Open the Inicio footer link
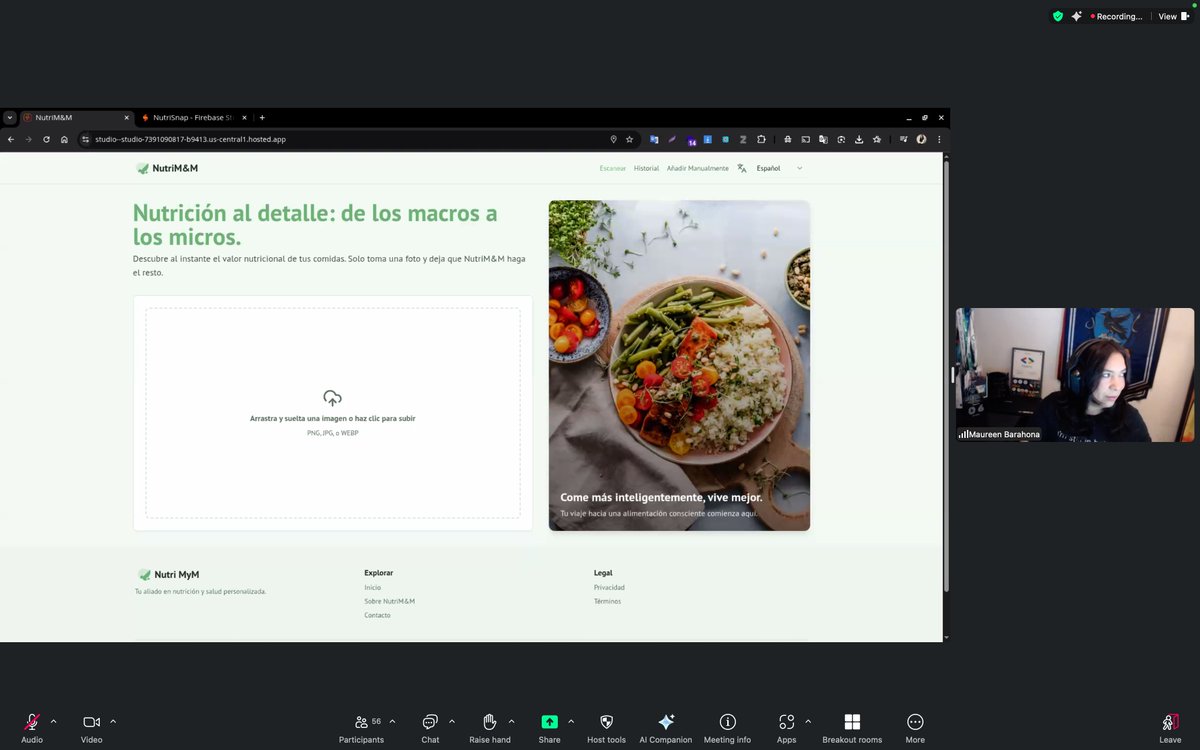 tap(372, 588)
